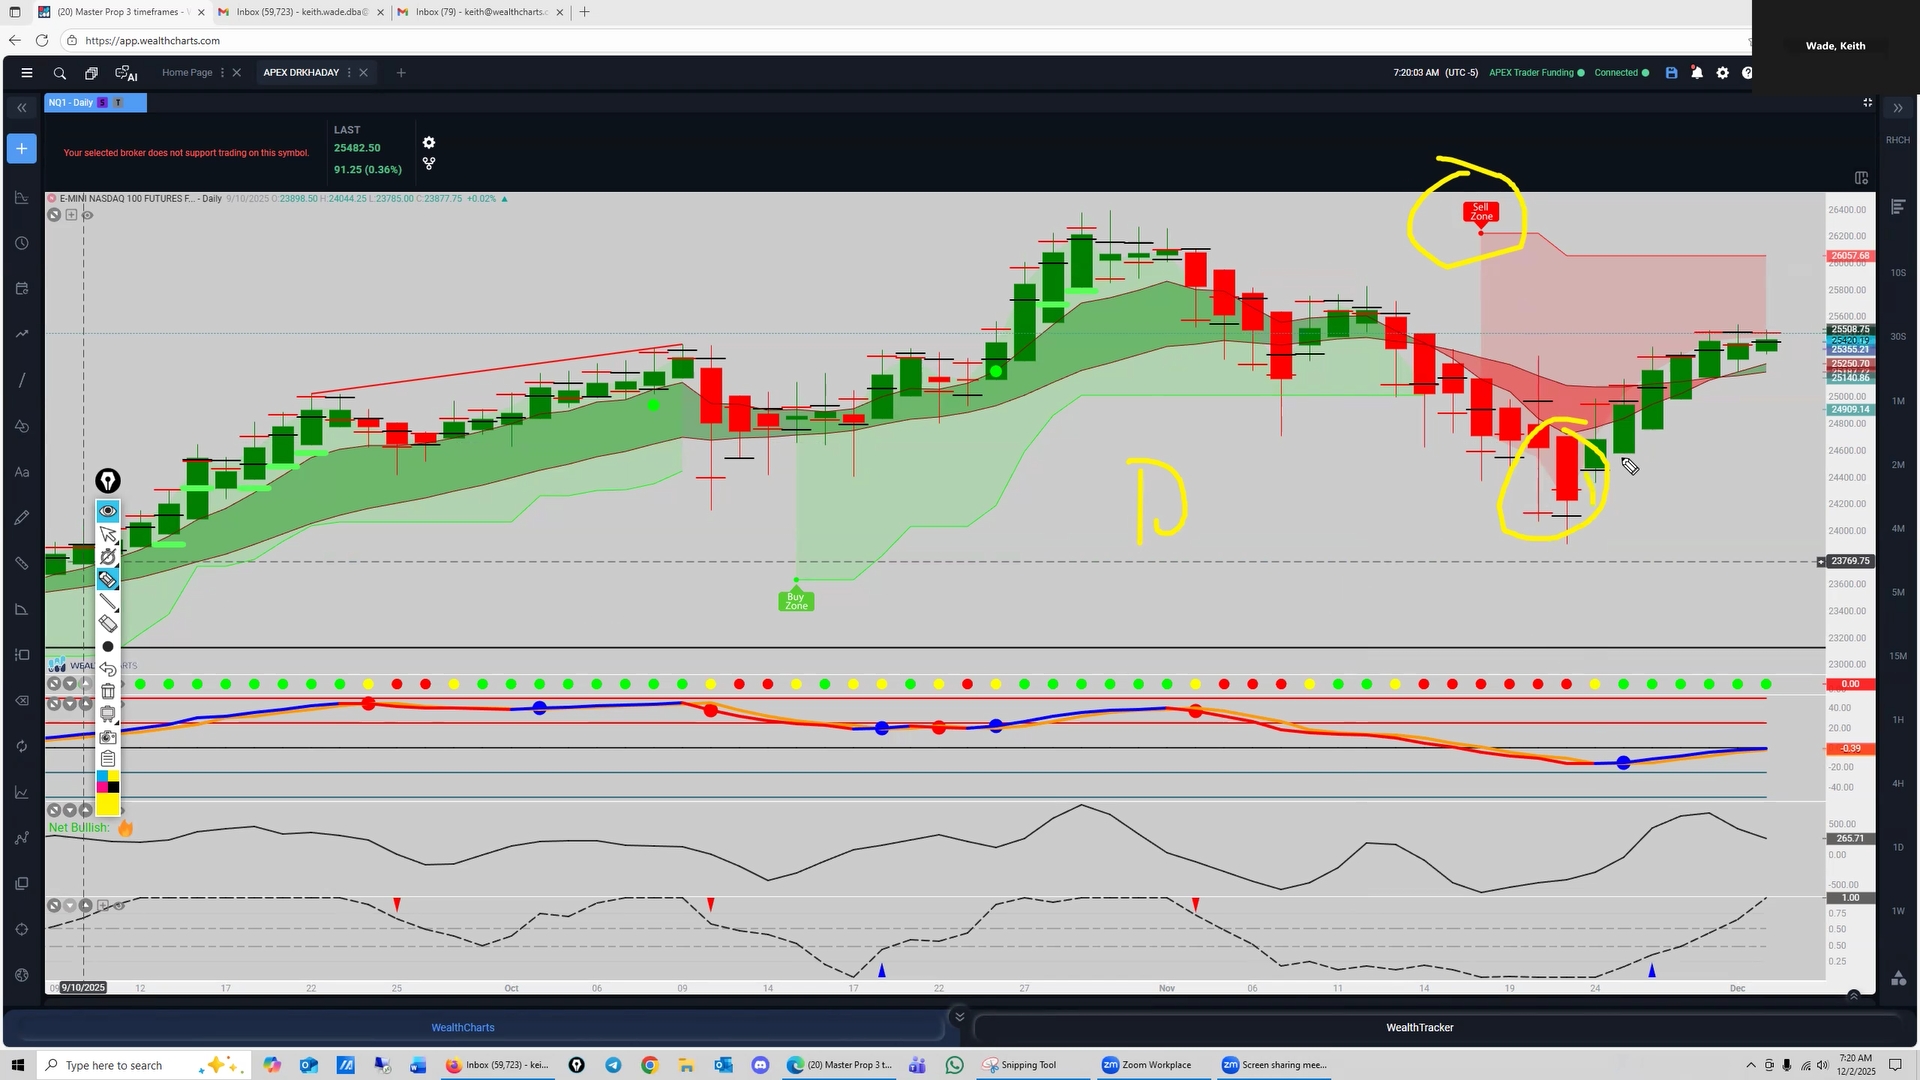Toggle the eye visibility tool in drawing toolbar
The image size is (1920, 1080).
108,511
